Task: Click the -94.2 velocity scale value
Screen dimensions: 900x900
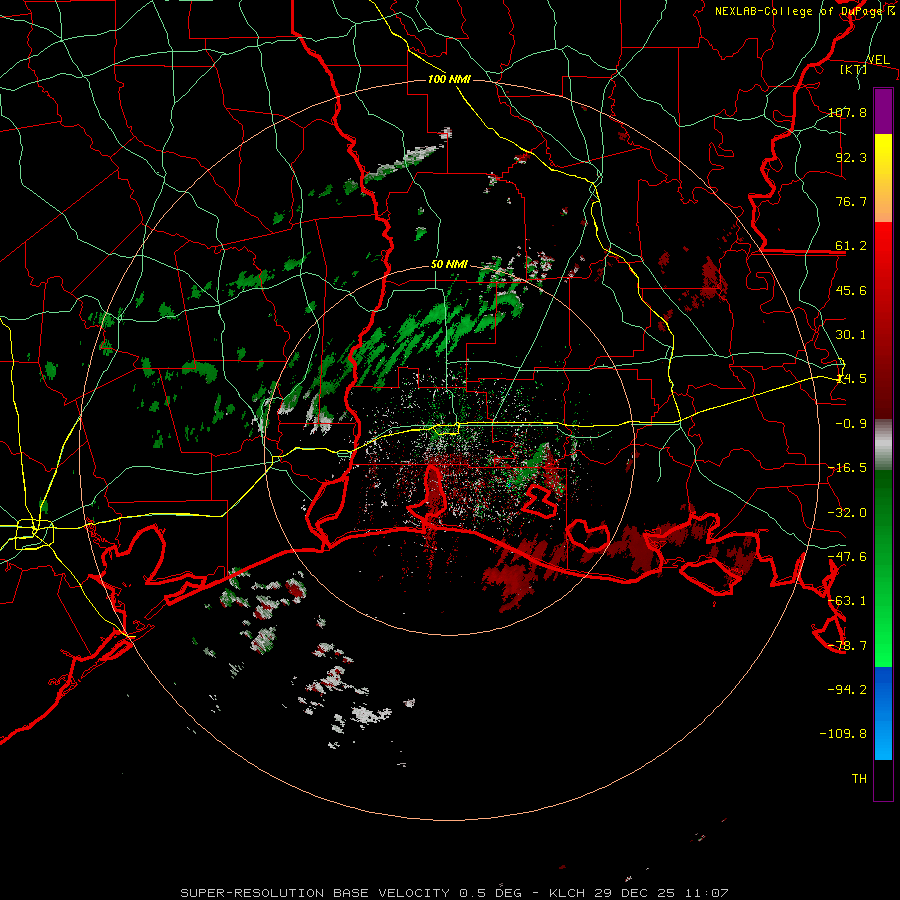Action: (x=847, y=690)
